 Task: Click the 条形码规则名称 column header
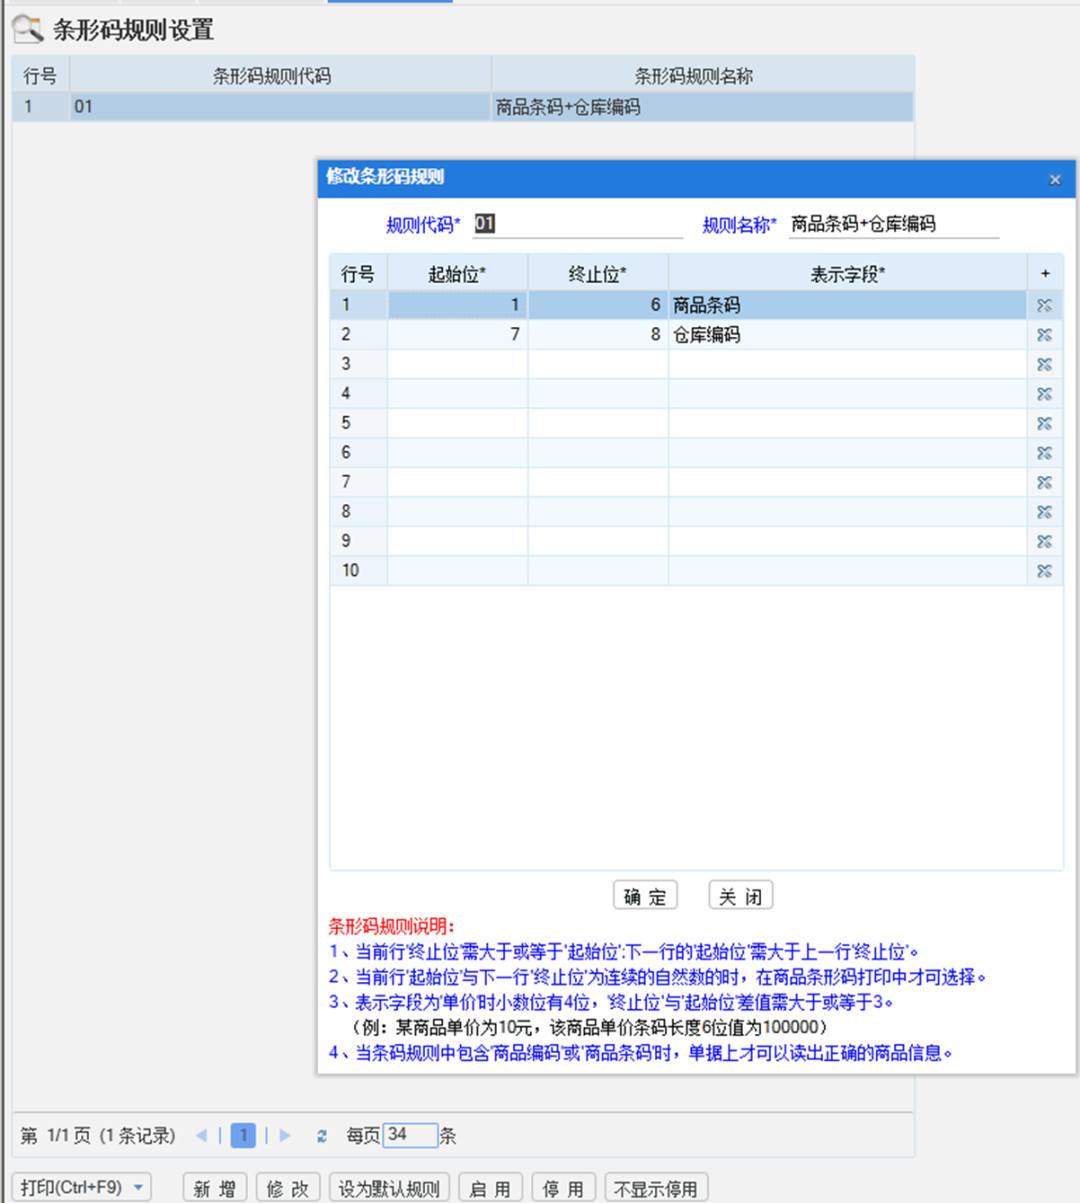703,76
